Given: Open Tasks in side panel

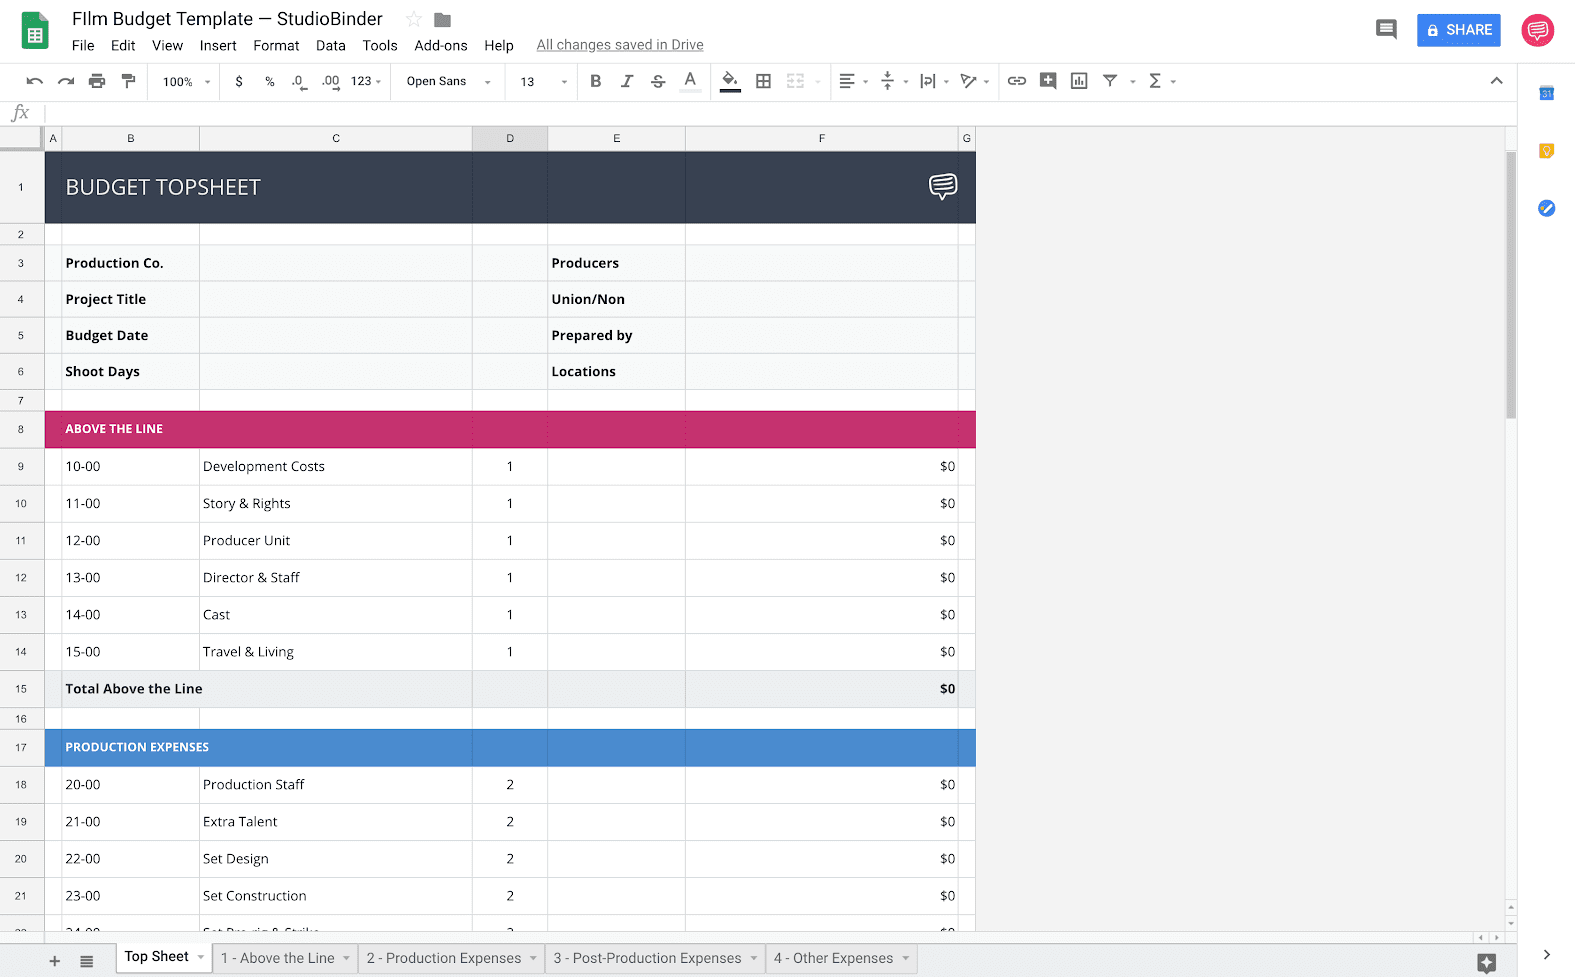Looking at the screenshot, I should click(1546, 208).
